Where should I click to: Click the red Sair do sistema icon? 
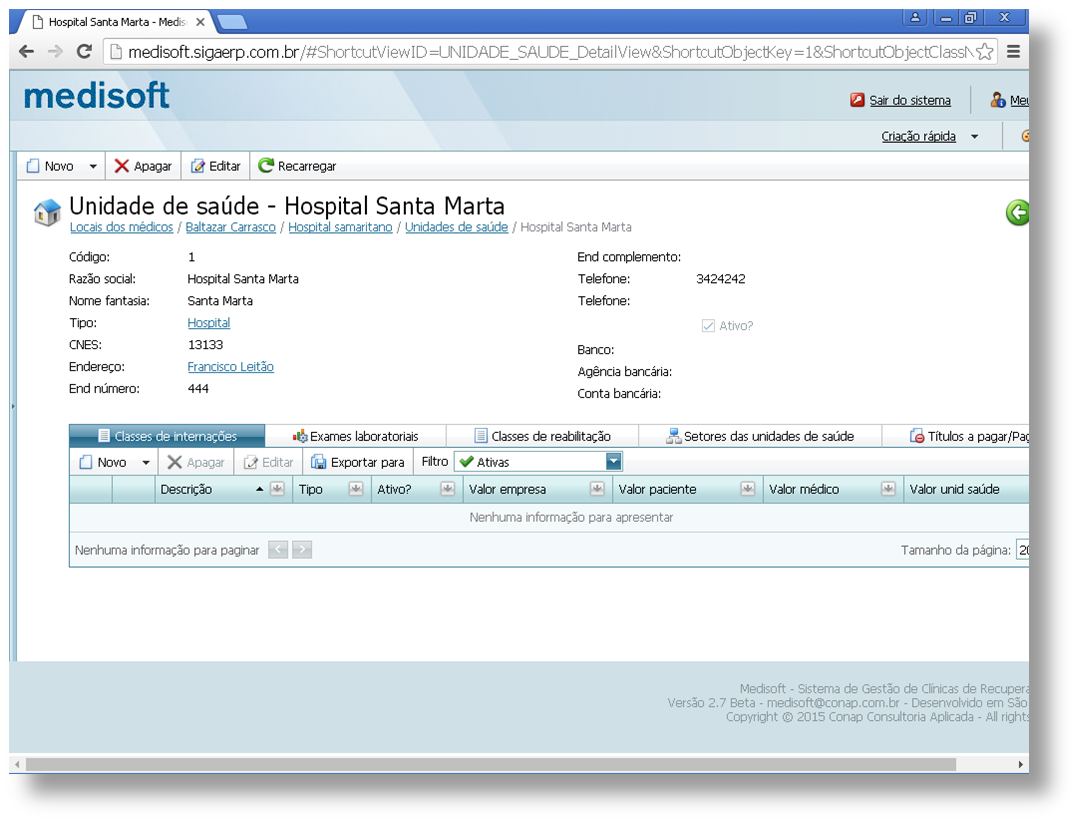pos(857,100)
